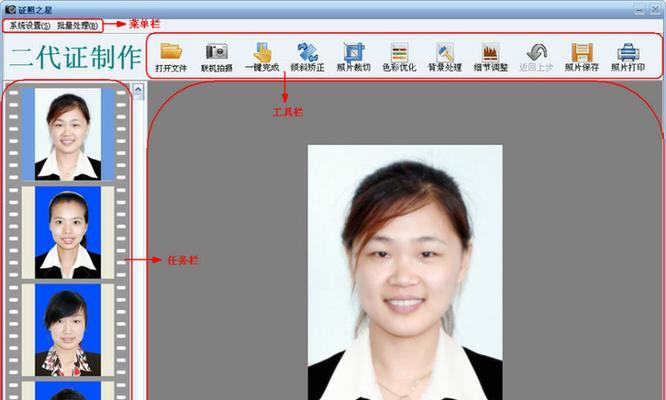
Task: Open 色彩优化 color optimization
Action: coord(399,57)
